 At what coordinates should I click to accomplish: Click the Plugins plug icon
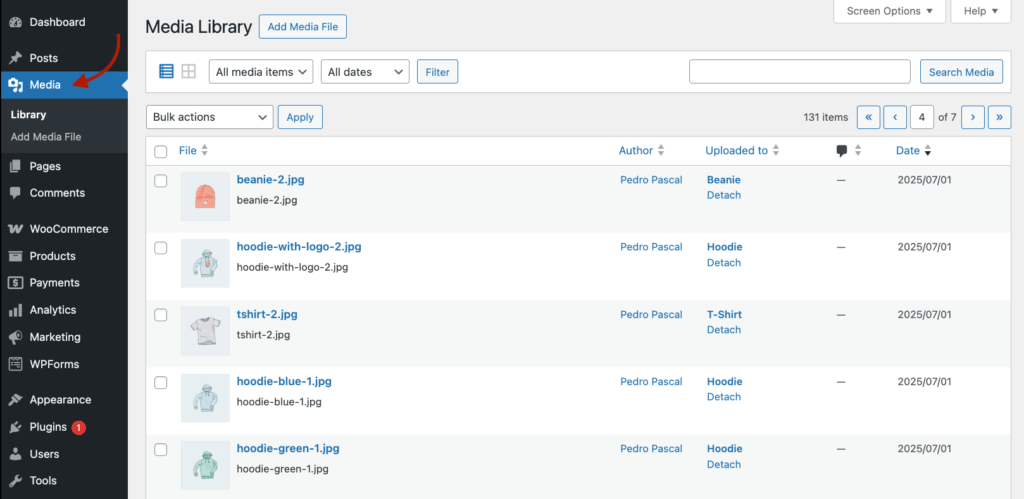(16, 427)
